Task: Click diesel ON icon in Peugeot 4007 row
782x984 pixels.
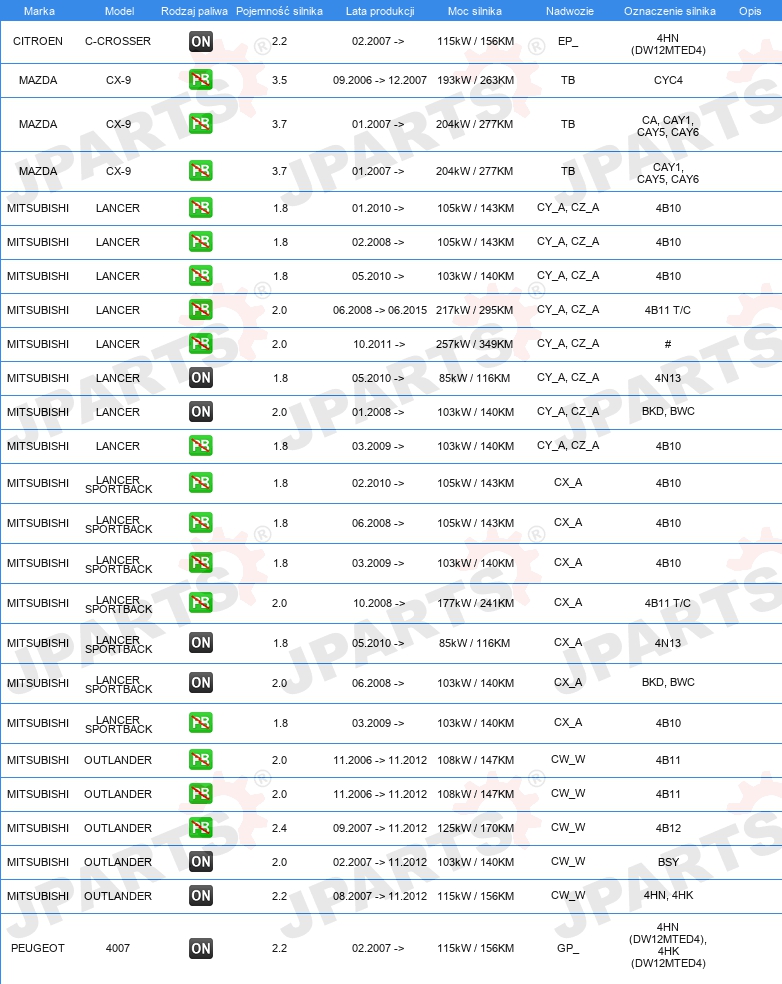Action: point(201,948)
